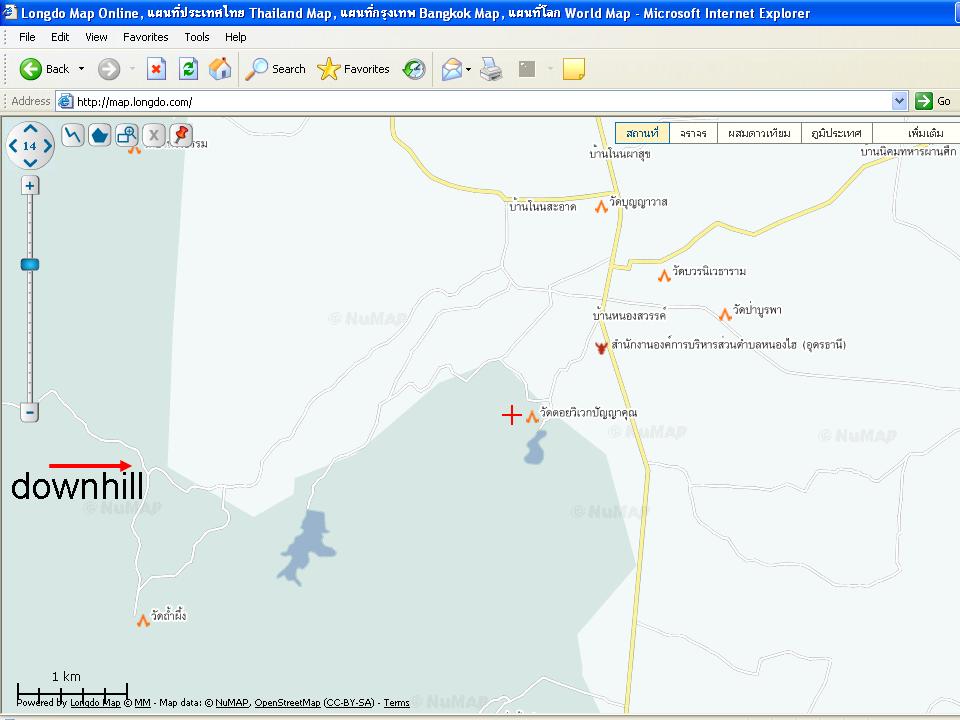Select the pushpin marker tool
This screenshot has height=720, width=960.
[181, 135]
